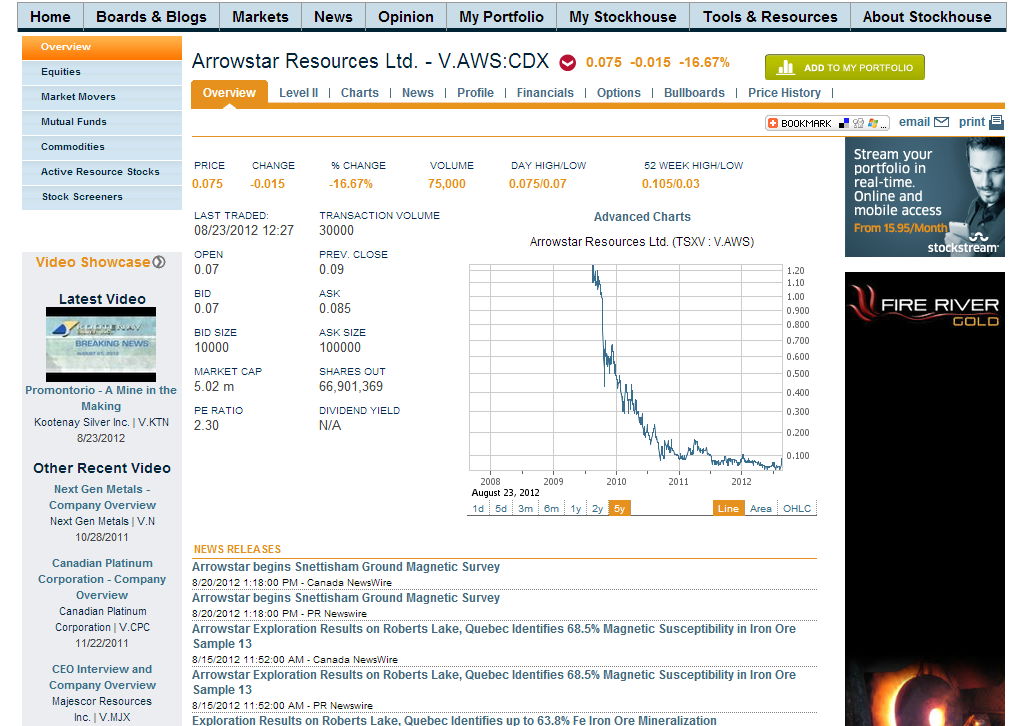The width and height of the screenshot is (1021, 726).
Task: Click the red decline indicator beside the ticker
Action: point(568,61)
